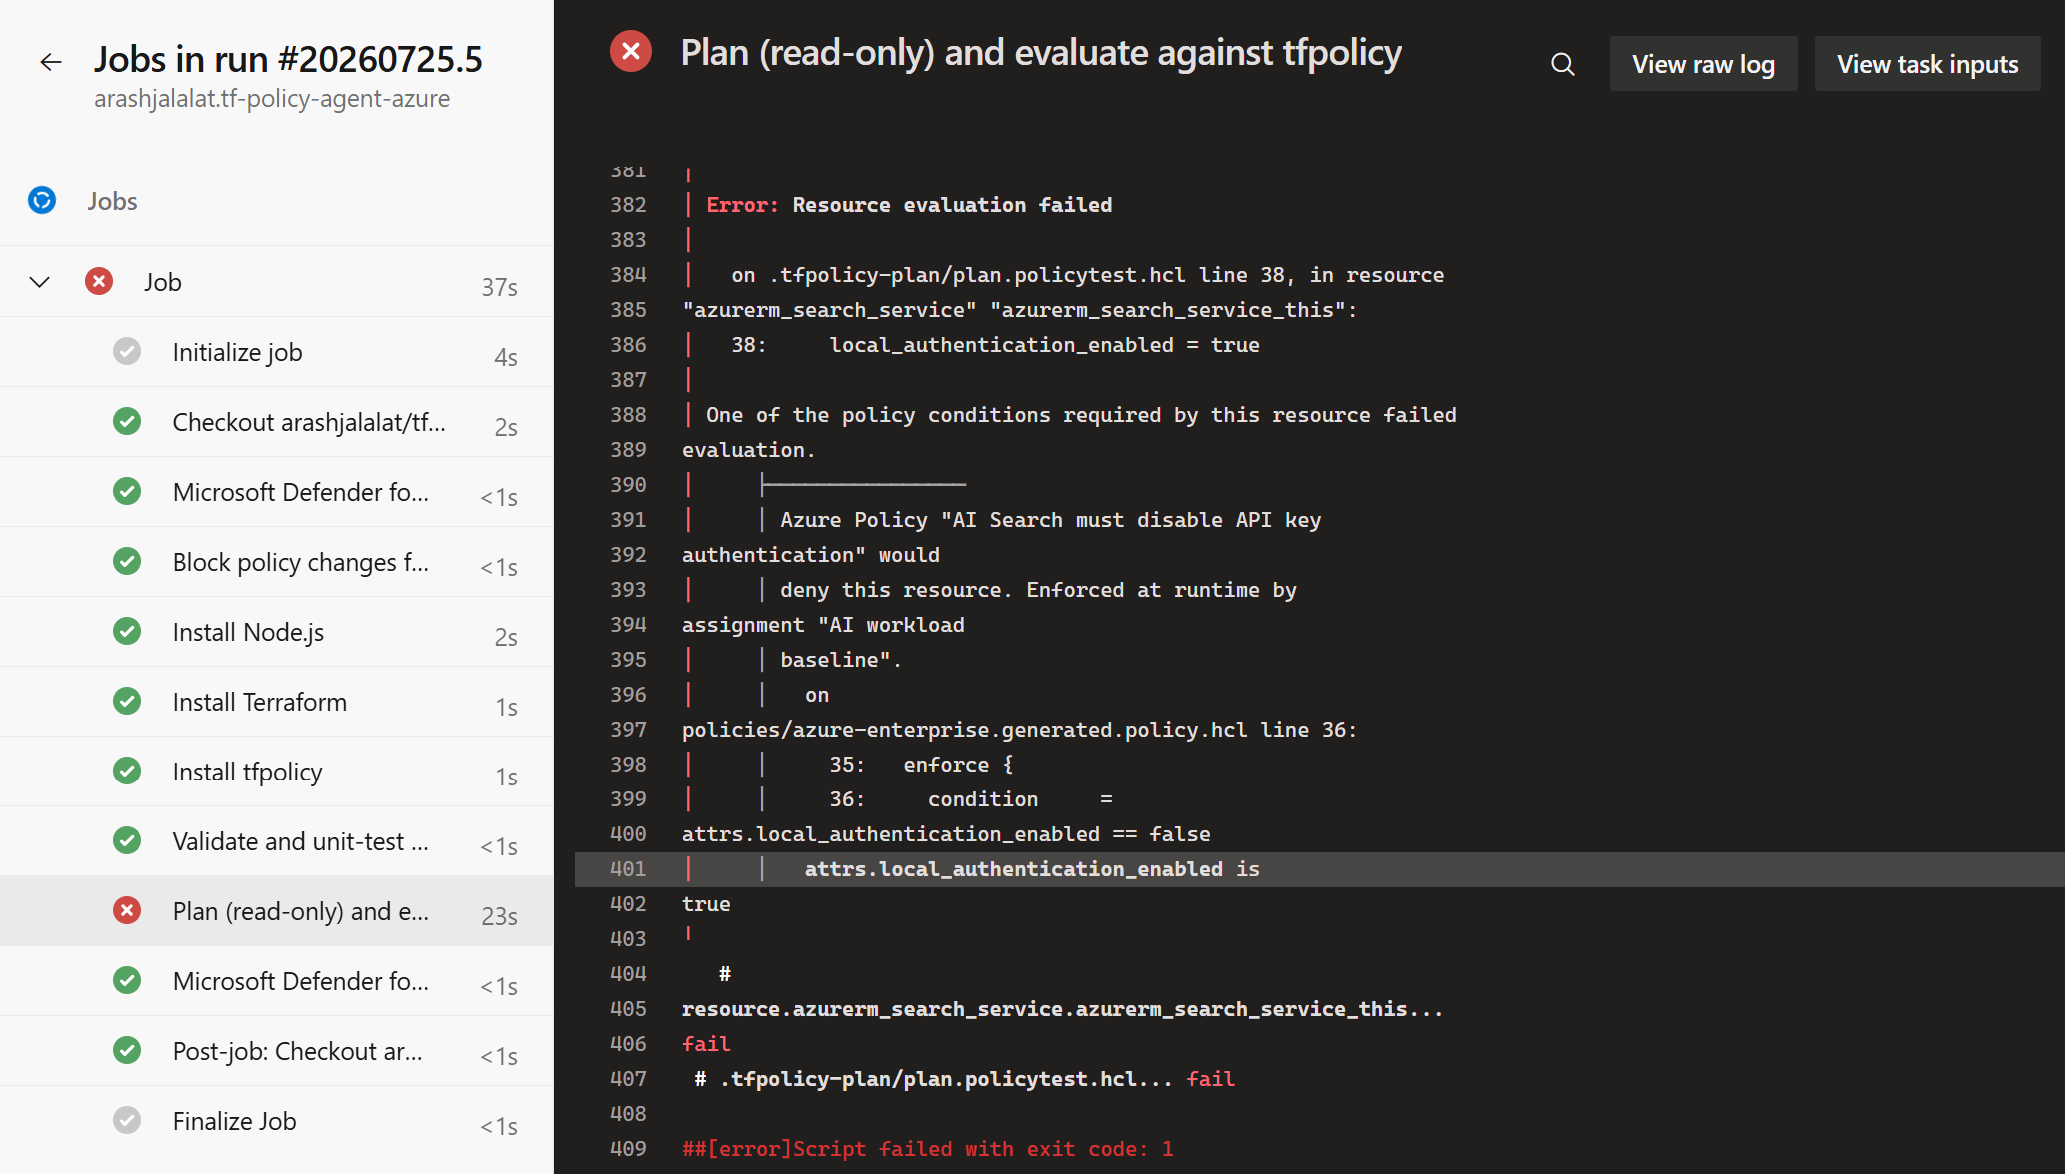This screenshot has width=2065, height=1174.
Task: Click the red 'fail' text on line 406
Action: (x=706, y=1044)
